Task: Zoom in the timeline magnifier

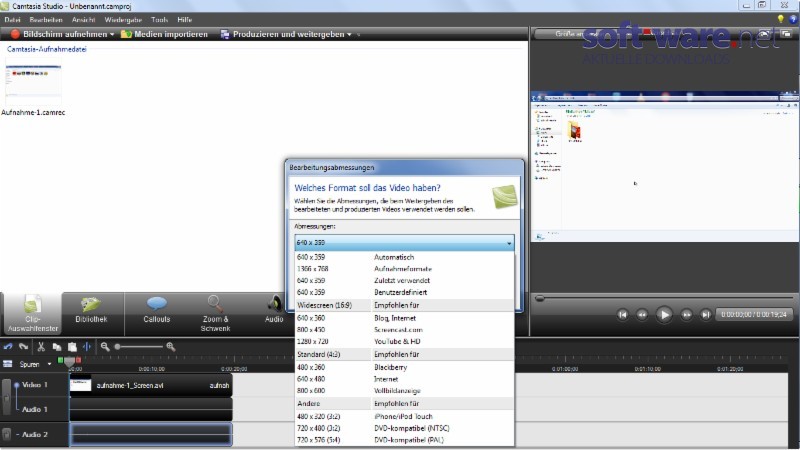Action: click(170, 347)
